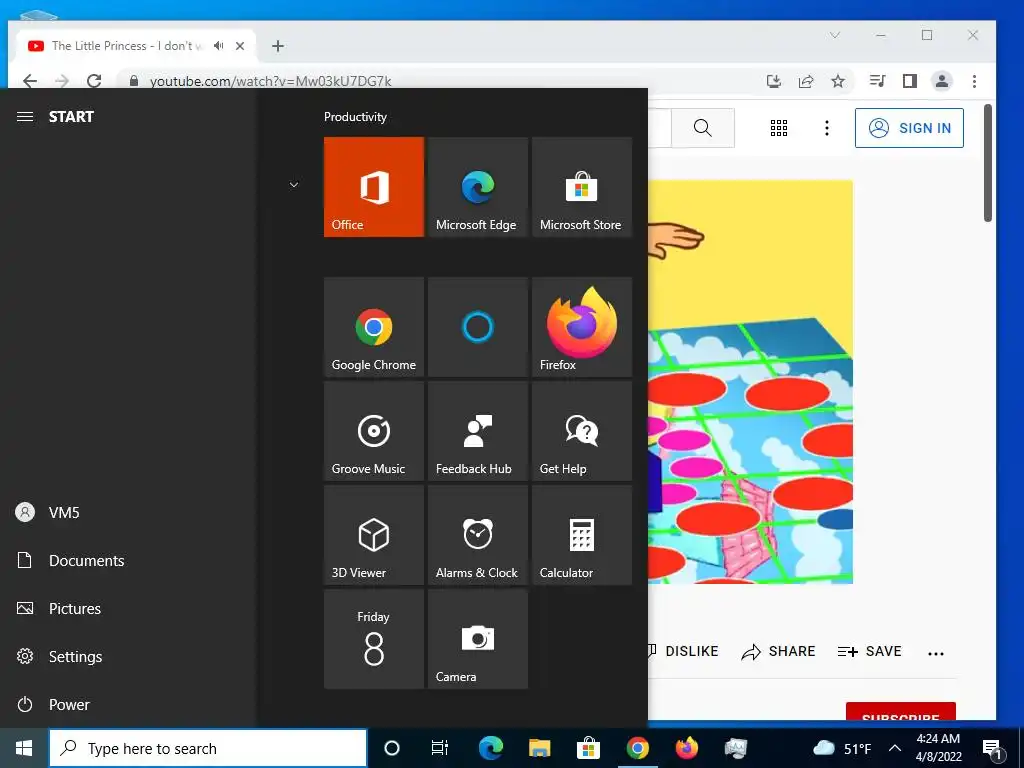Click DISLIKE under the video
This screenshot has width=1024, height=768.
pos(683,651)
